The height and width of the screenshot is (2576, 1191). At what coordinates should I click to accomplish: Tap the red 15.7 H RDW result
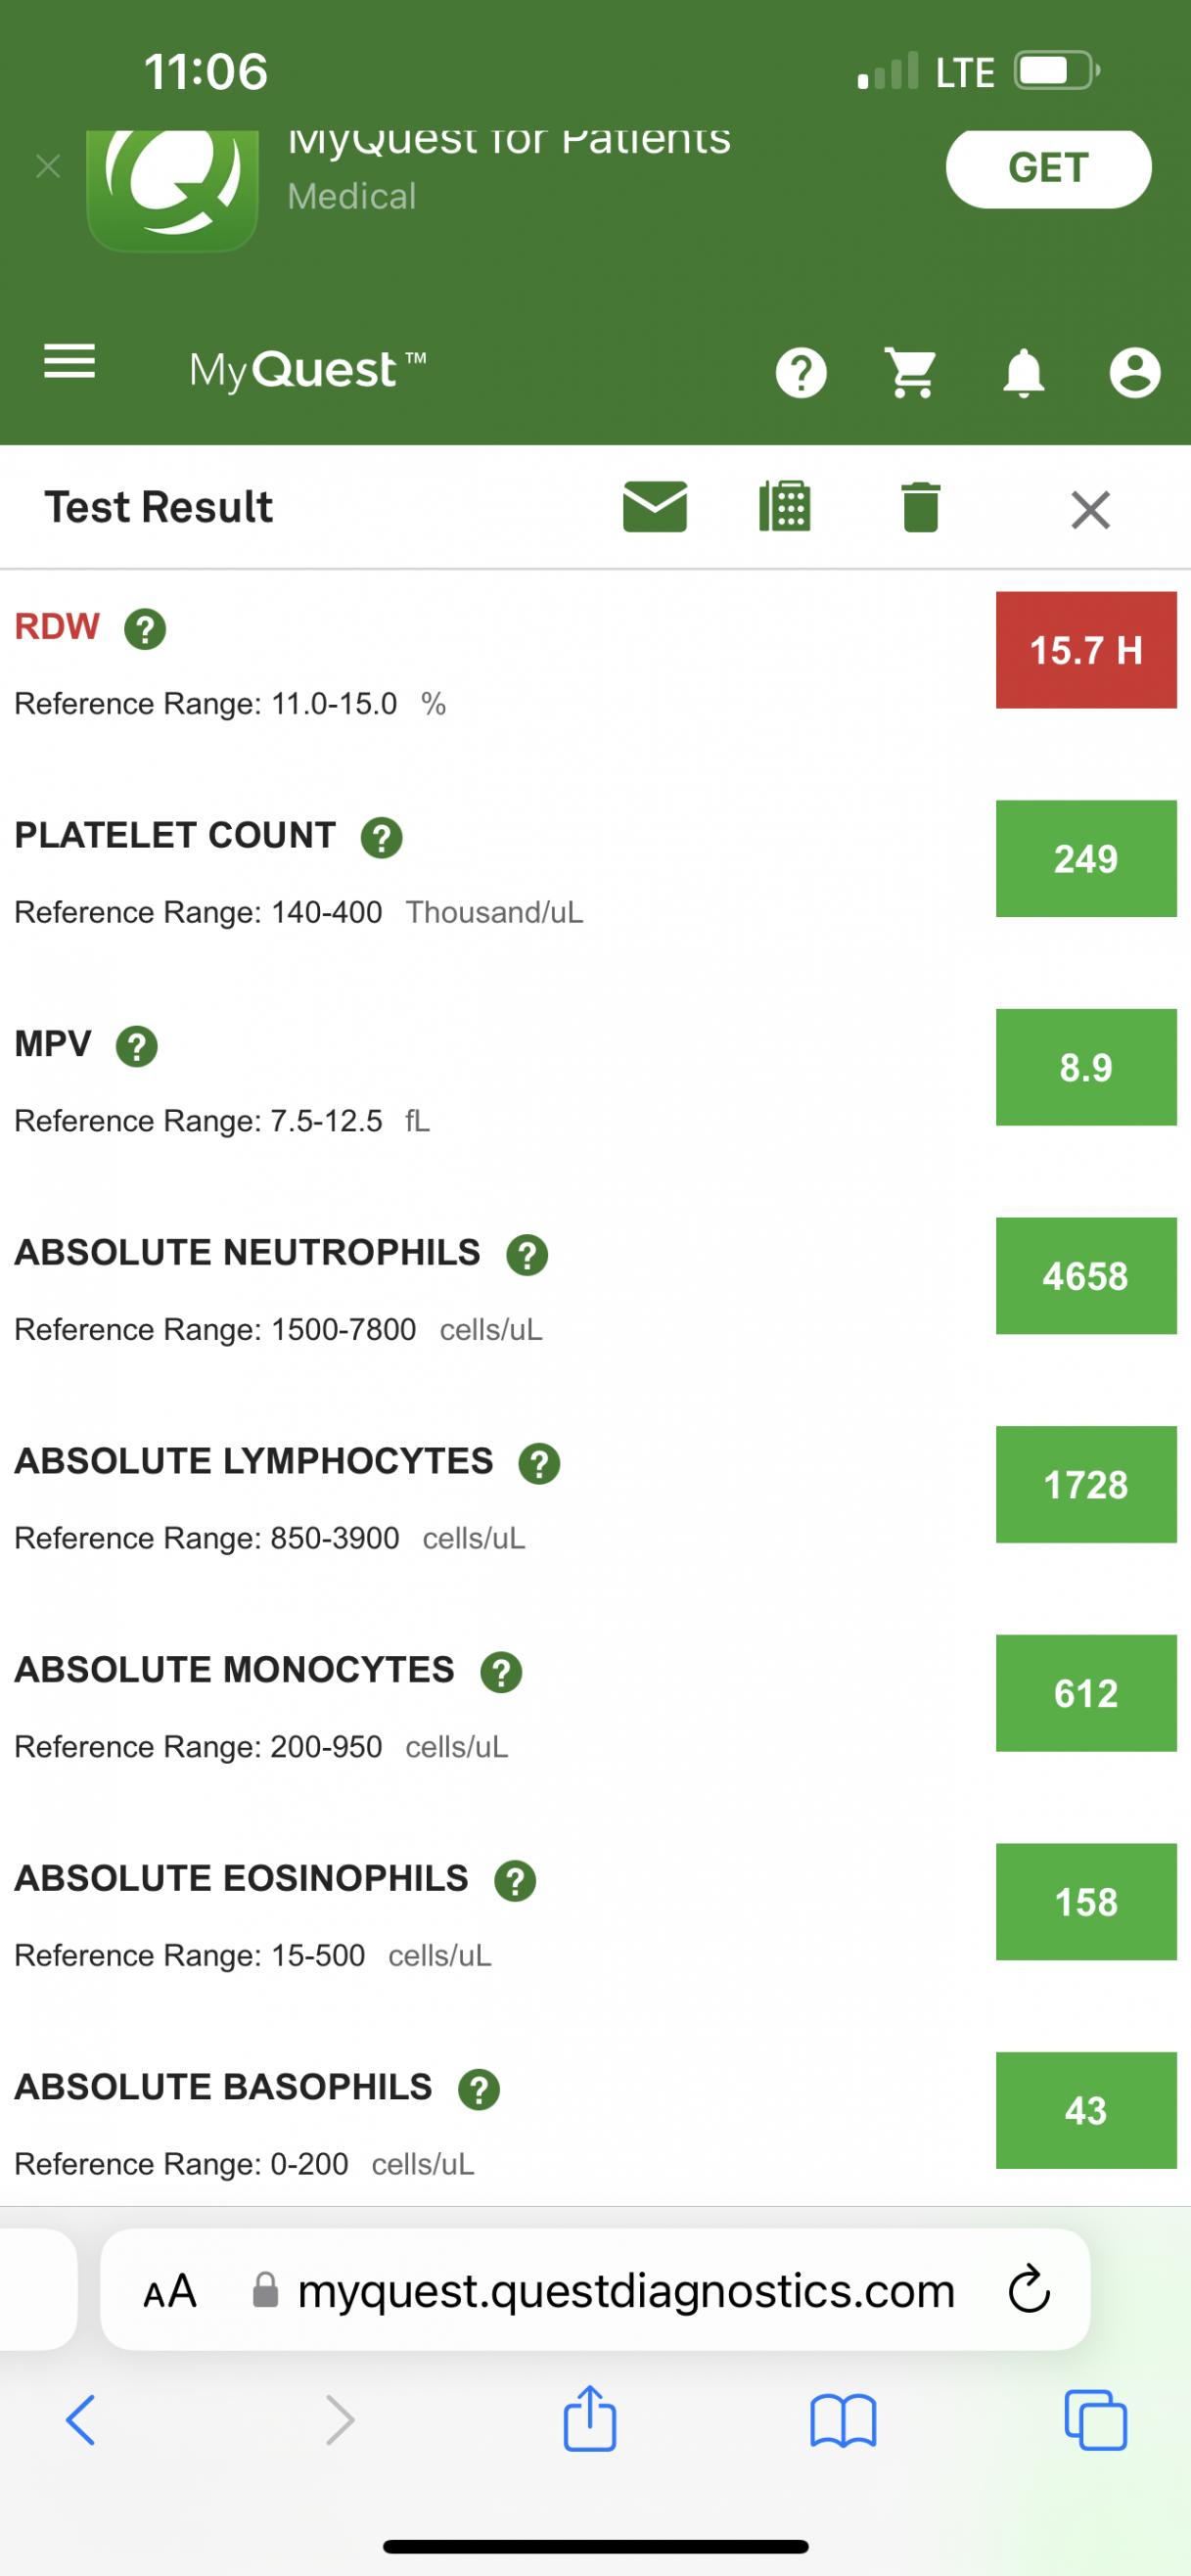[x=1085, y=650]
